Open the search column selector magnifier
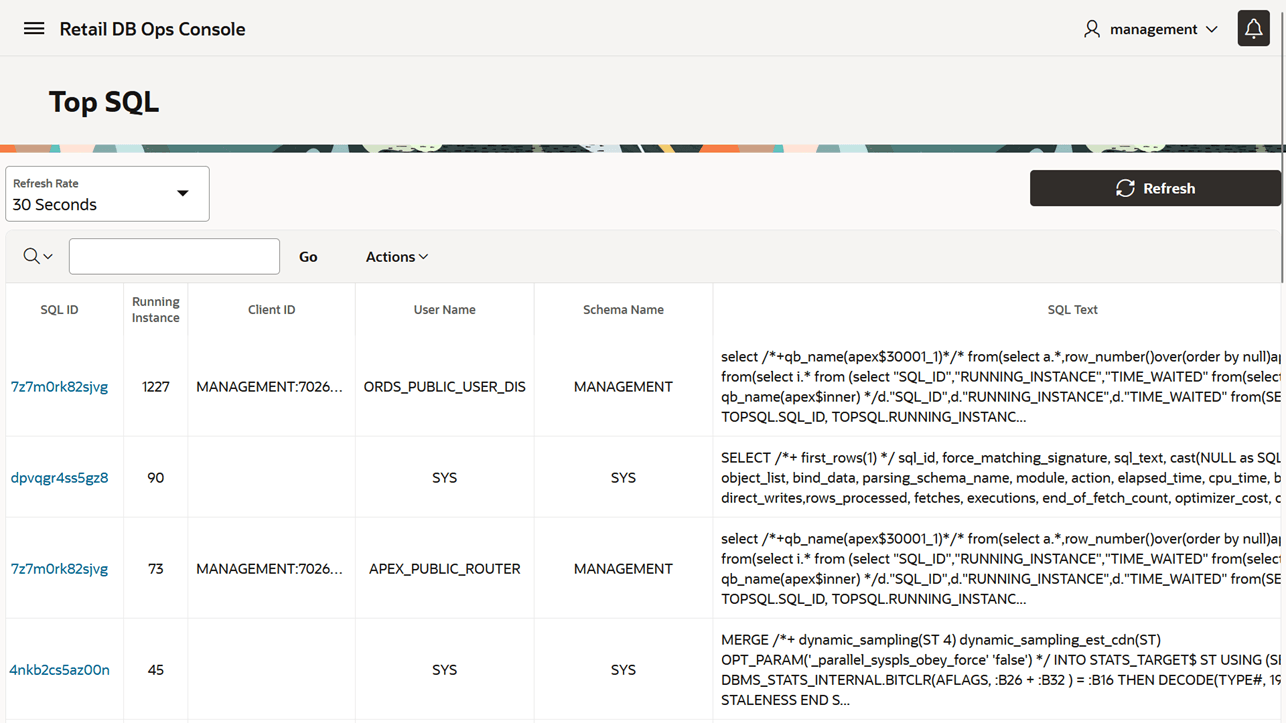 [x=38, y=257]
